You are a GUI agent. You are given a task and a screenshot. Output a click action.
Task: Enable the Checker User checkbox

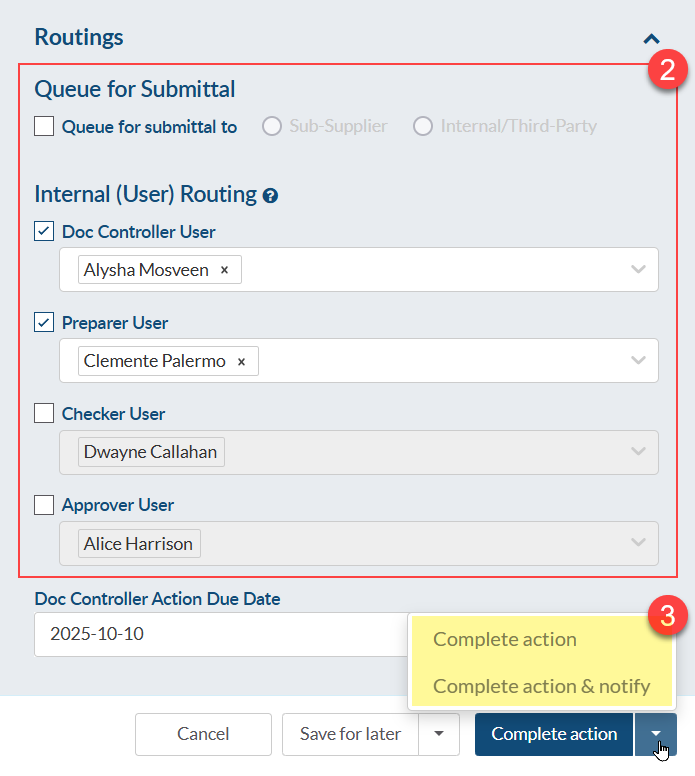tap(44, 414)
